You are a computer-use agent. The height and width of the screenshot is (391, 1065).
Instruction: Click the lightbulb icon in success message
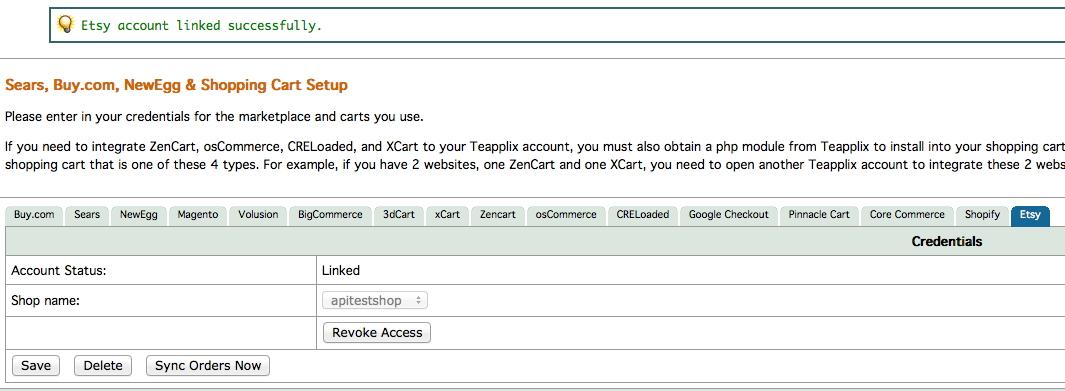point(65,24)
